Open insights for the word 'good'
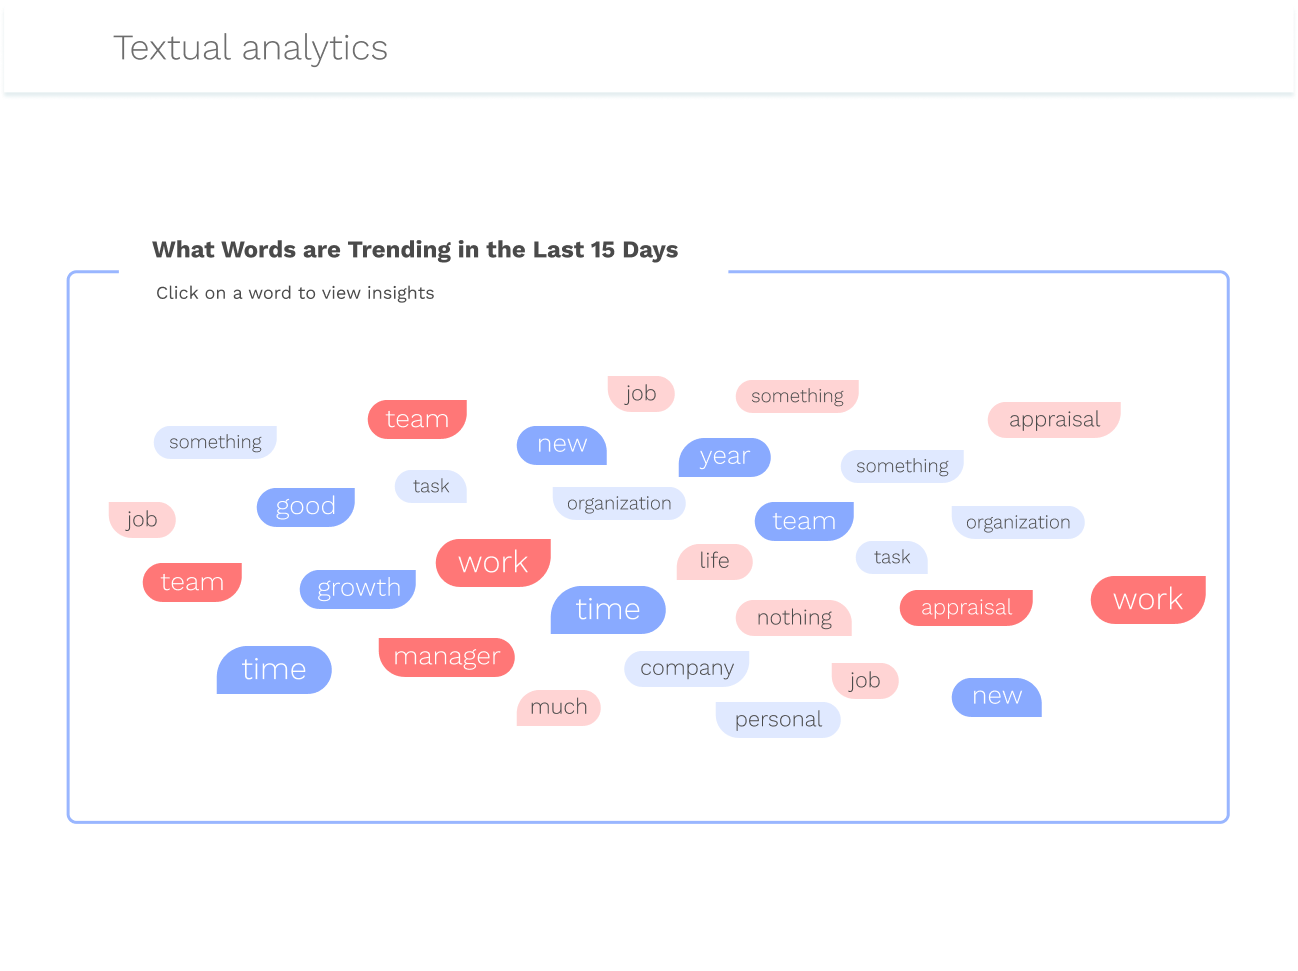The height and width of the screenshot is (971, 1298). pos(306,507)
